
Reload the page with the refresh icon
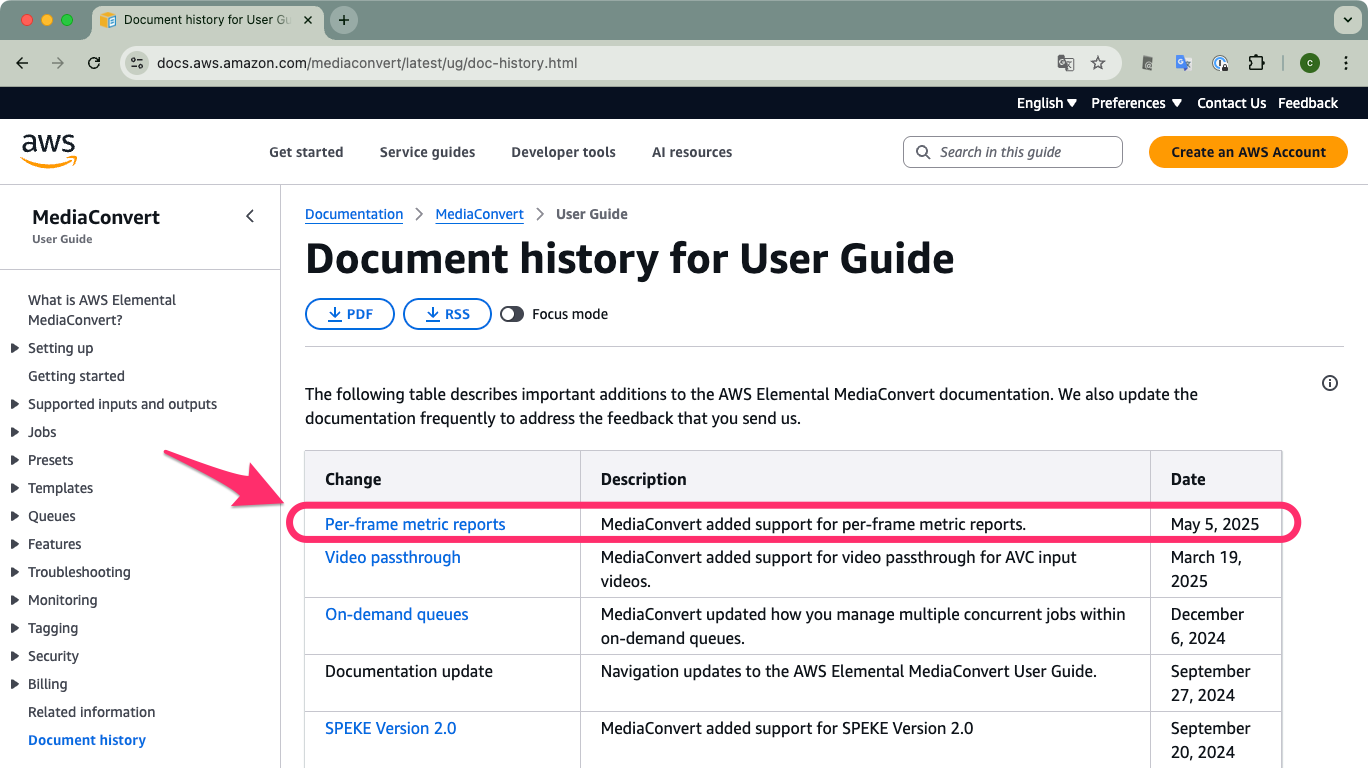[94, 63]
